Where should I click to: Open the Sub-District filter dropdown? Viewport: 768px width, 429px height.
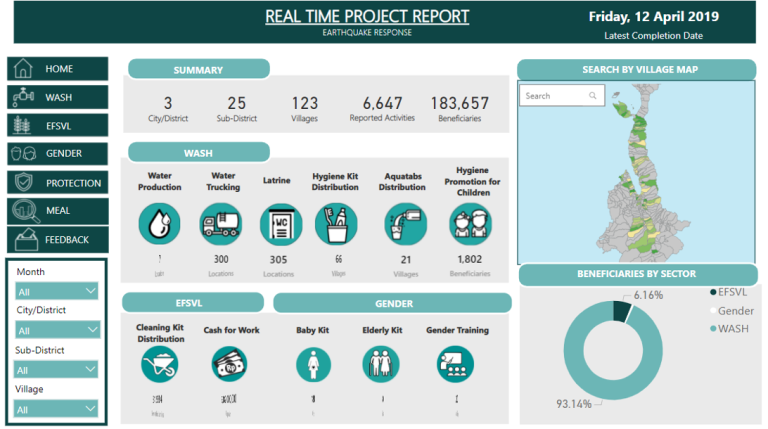click(57, 369)
